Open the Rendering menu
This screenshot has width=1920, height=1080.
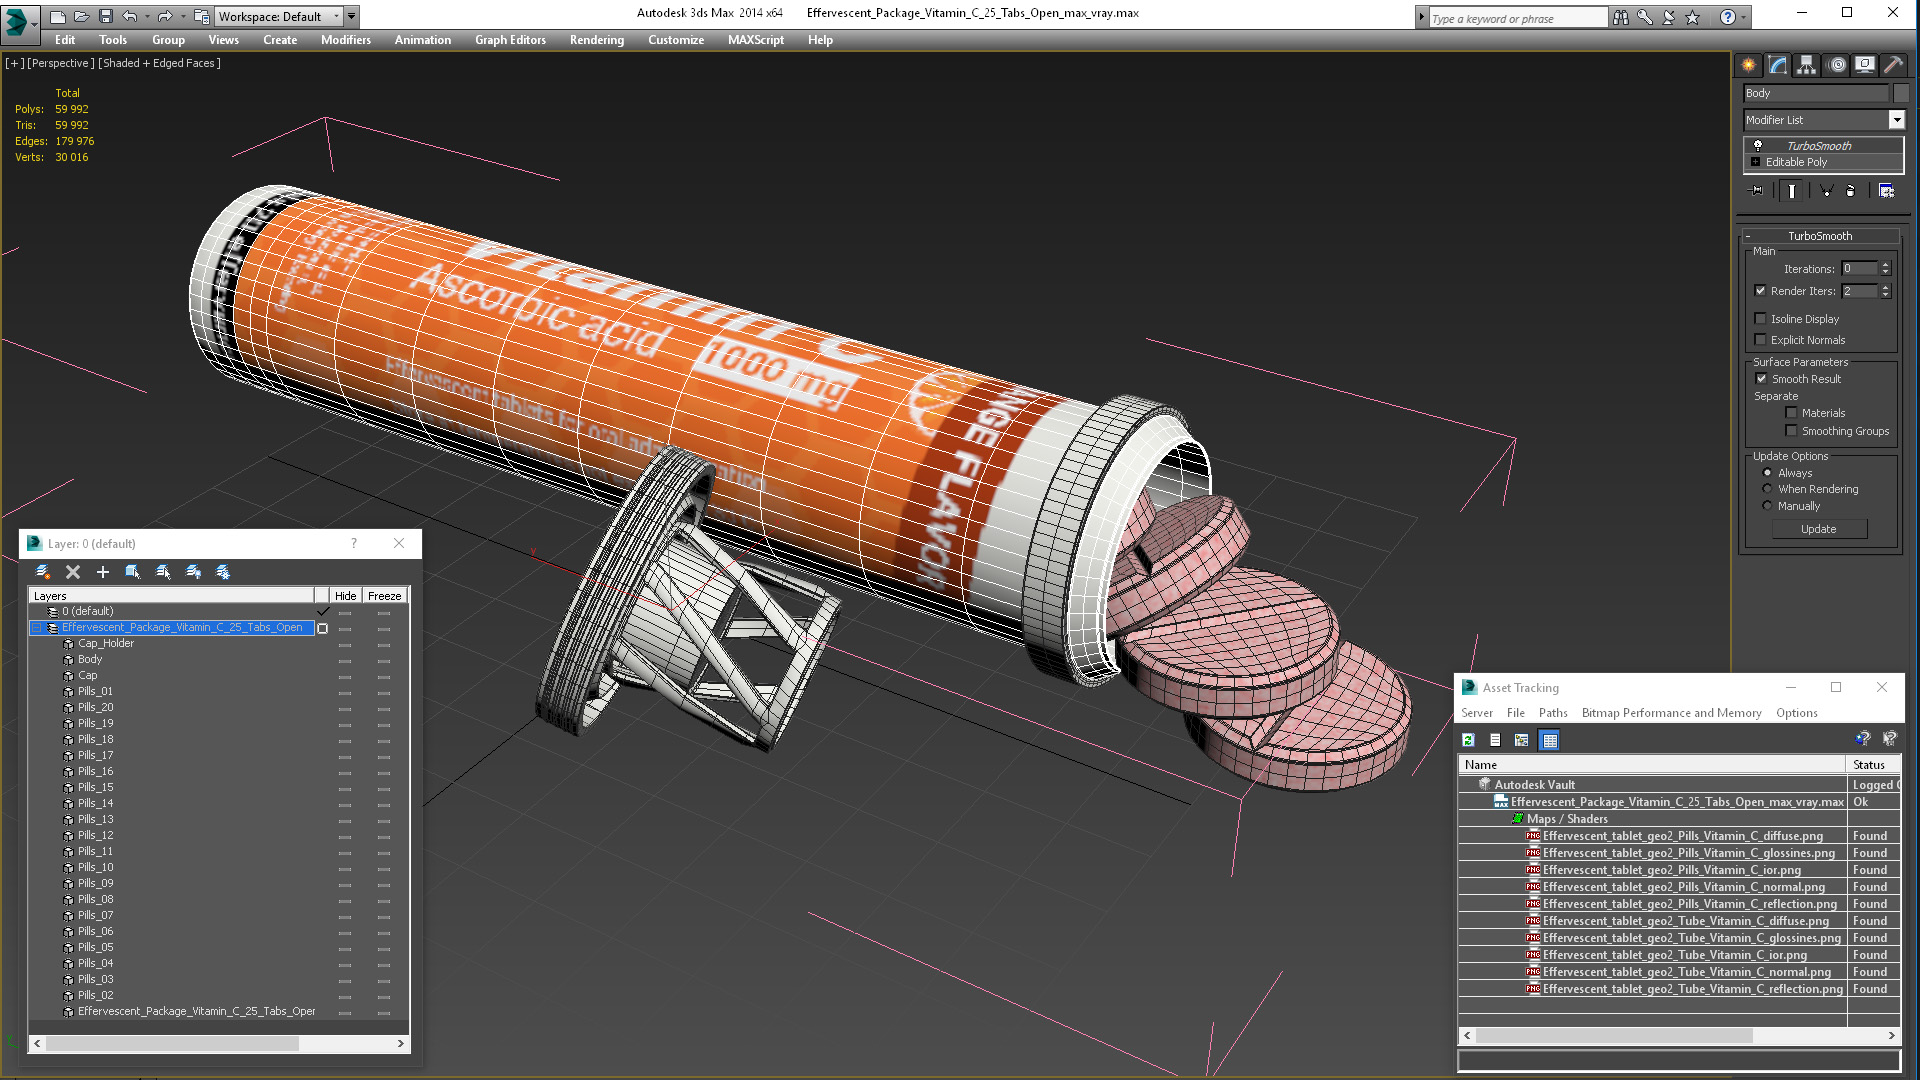point(597,40)
